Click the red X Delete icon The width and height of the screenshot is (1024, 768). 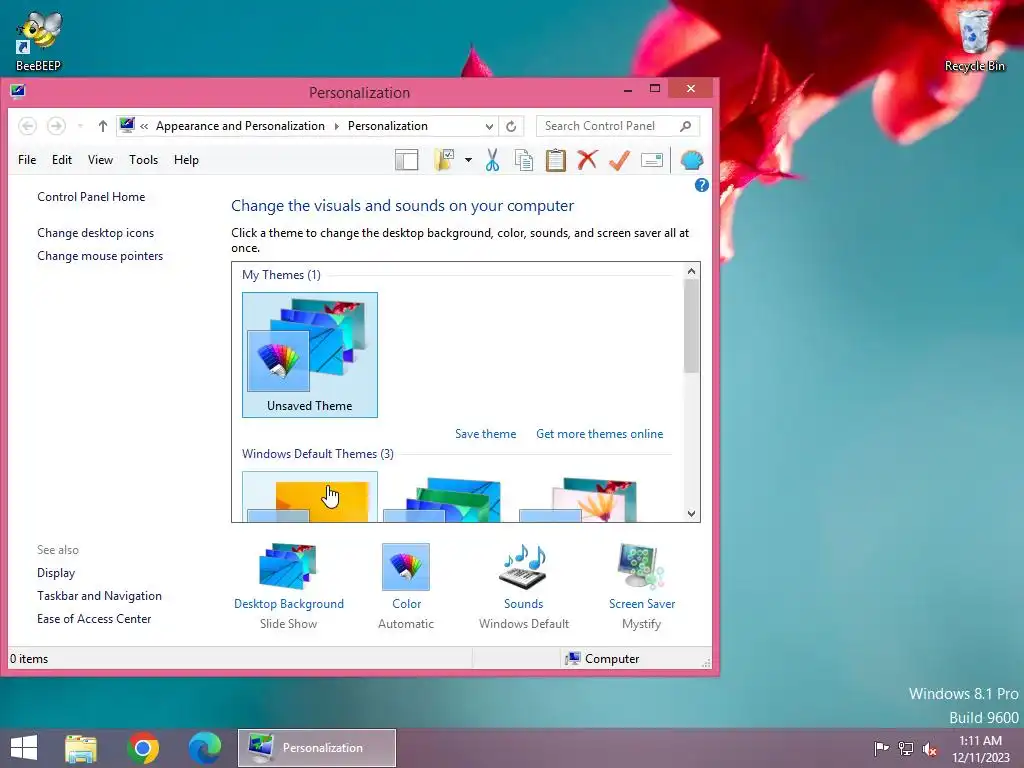587,159
